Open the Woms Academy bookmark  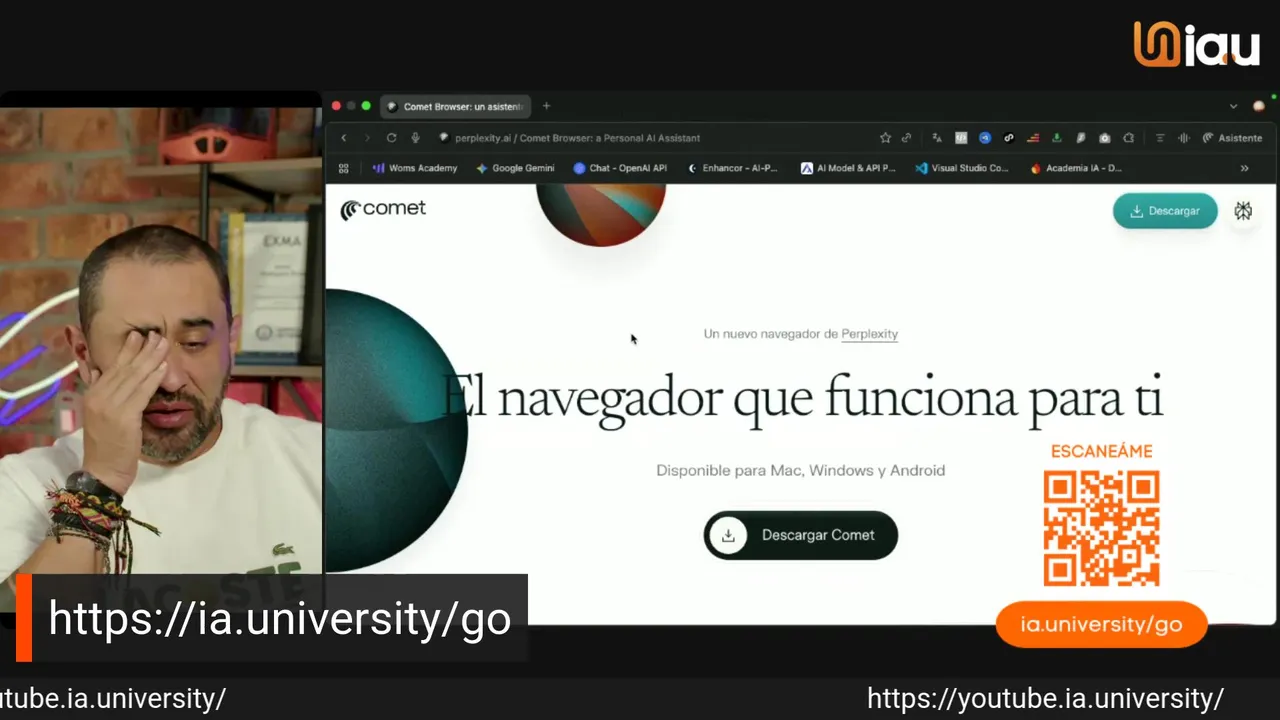click(414, 168)
